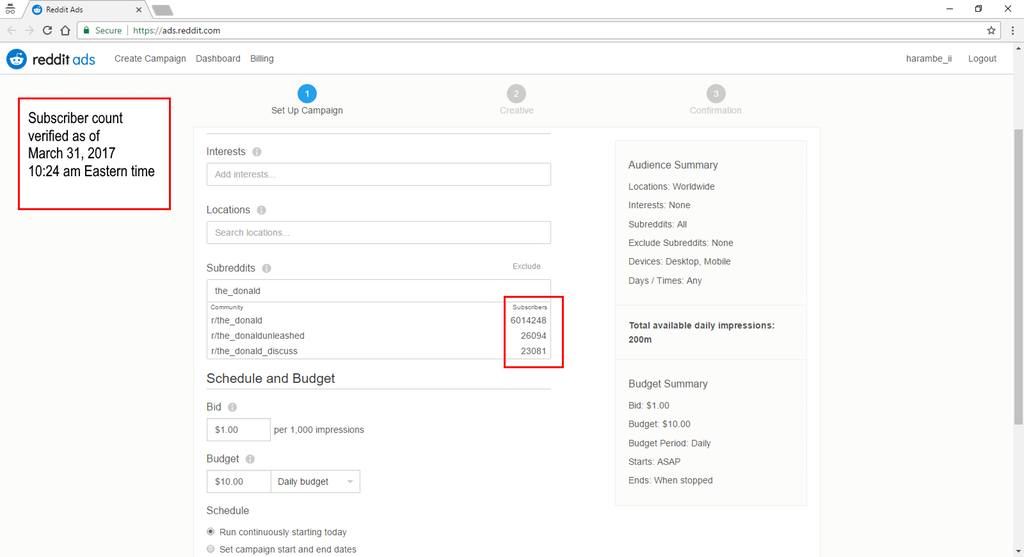The width and height of the screenshot is (1024, 557).
Task: Click the page vertical scrollbar
Action: coord(1018,277)
